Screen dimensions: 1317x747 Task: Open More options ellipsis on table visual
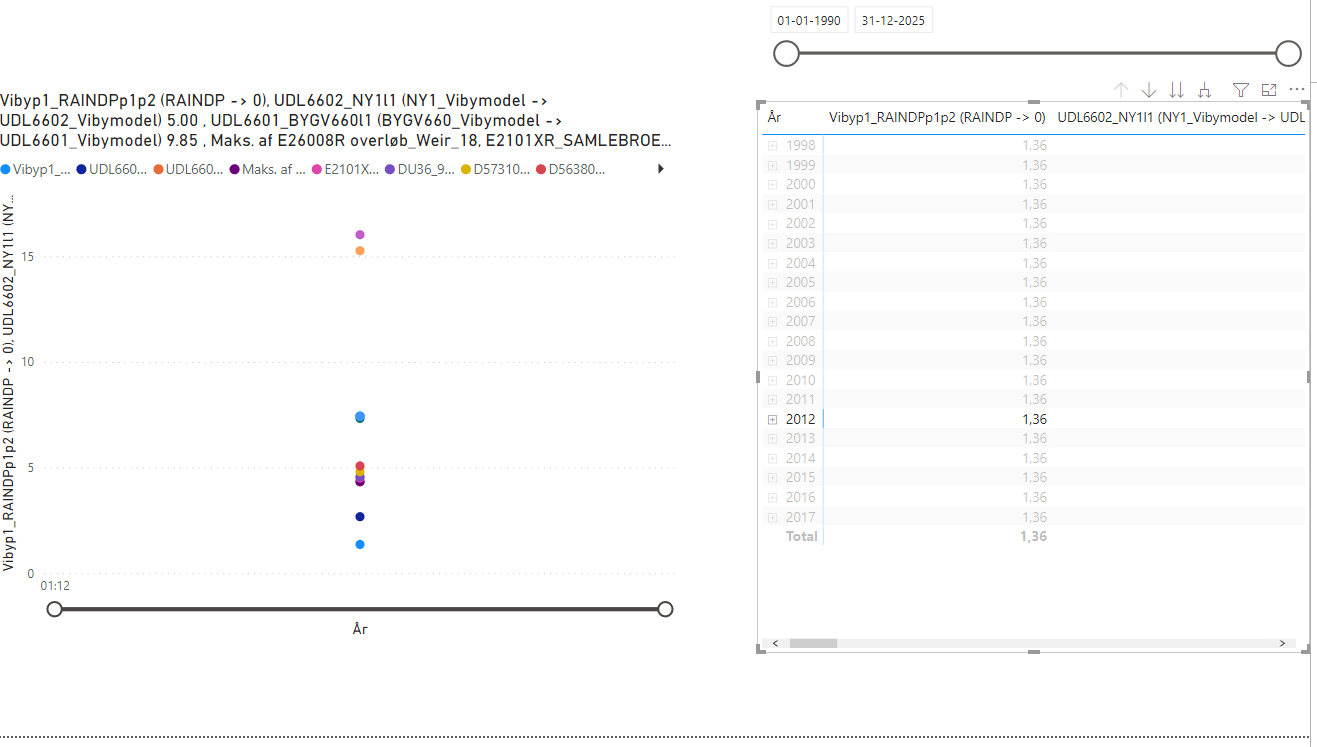click(1298, 90)
